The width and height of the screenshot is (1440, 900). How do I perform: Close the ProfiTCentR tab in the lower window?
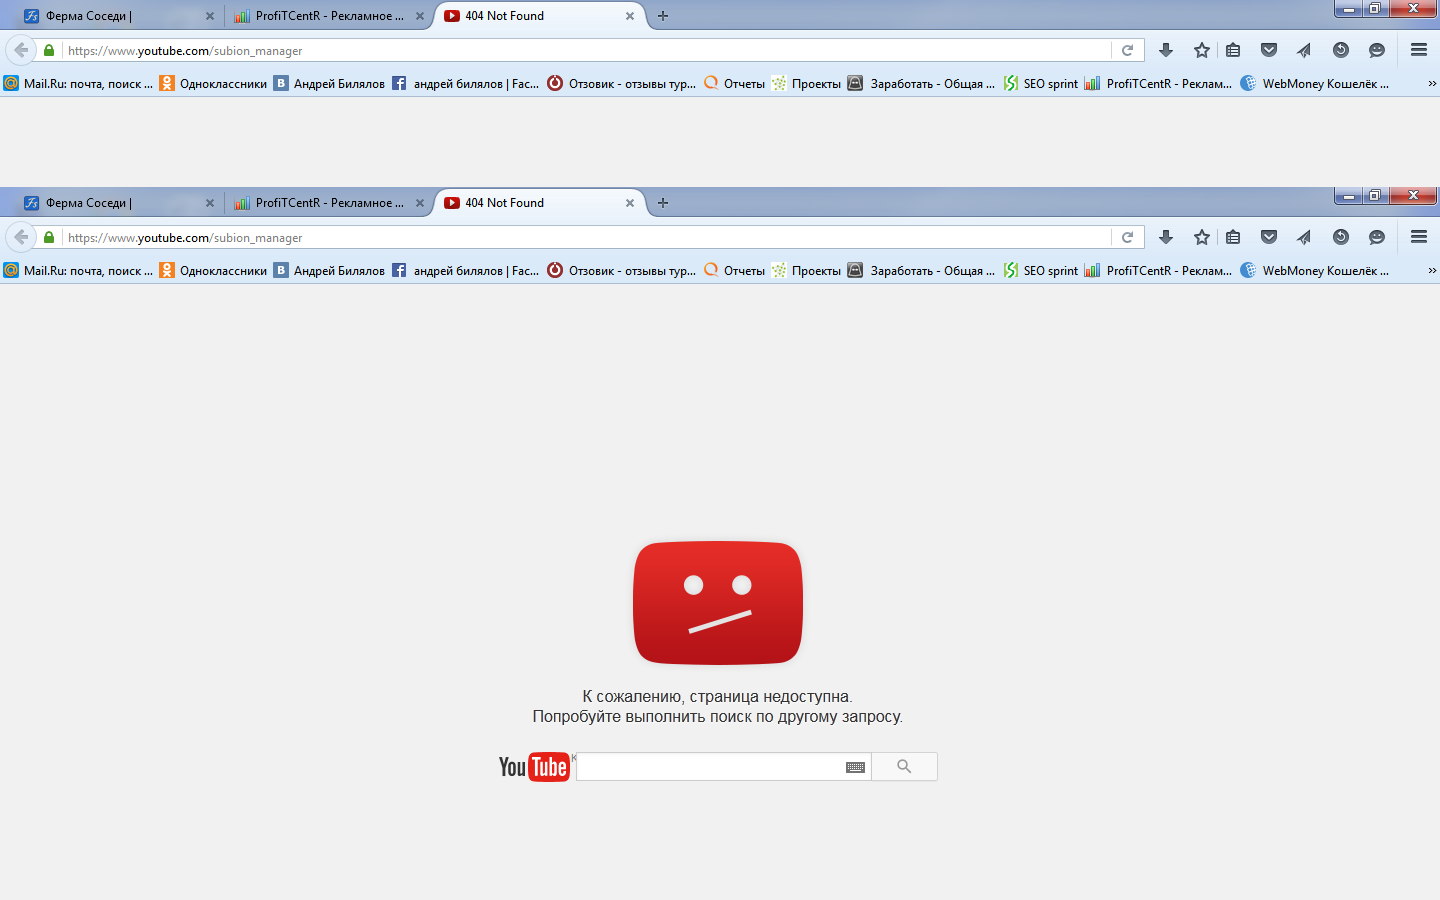420,203
